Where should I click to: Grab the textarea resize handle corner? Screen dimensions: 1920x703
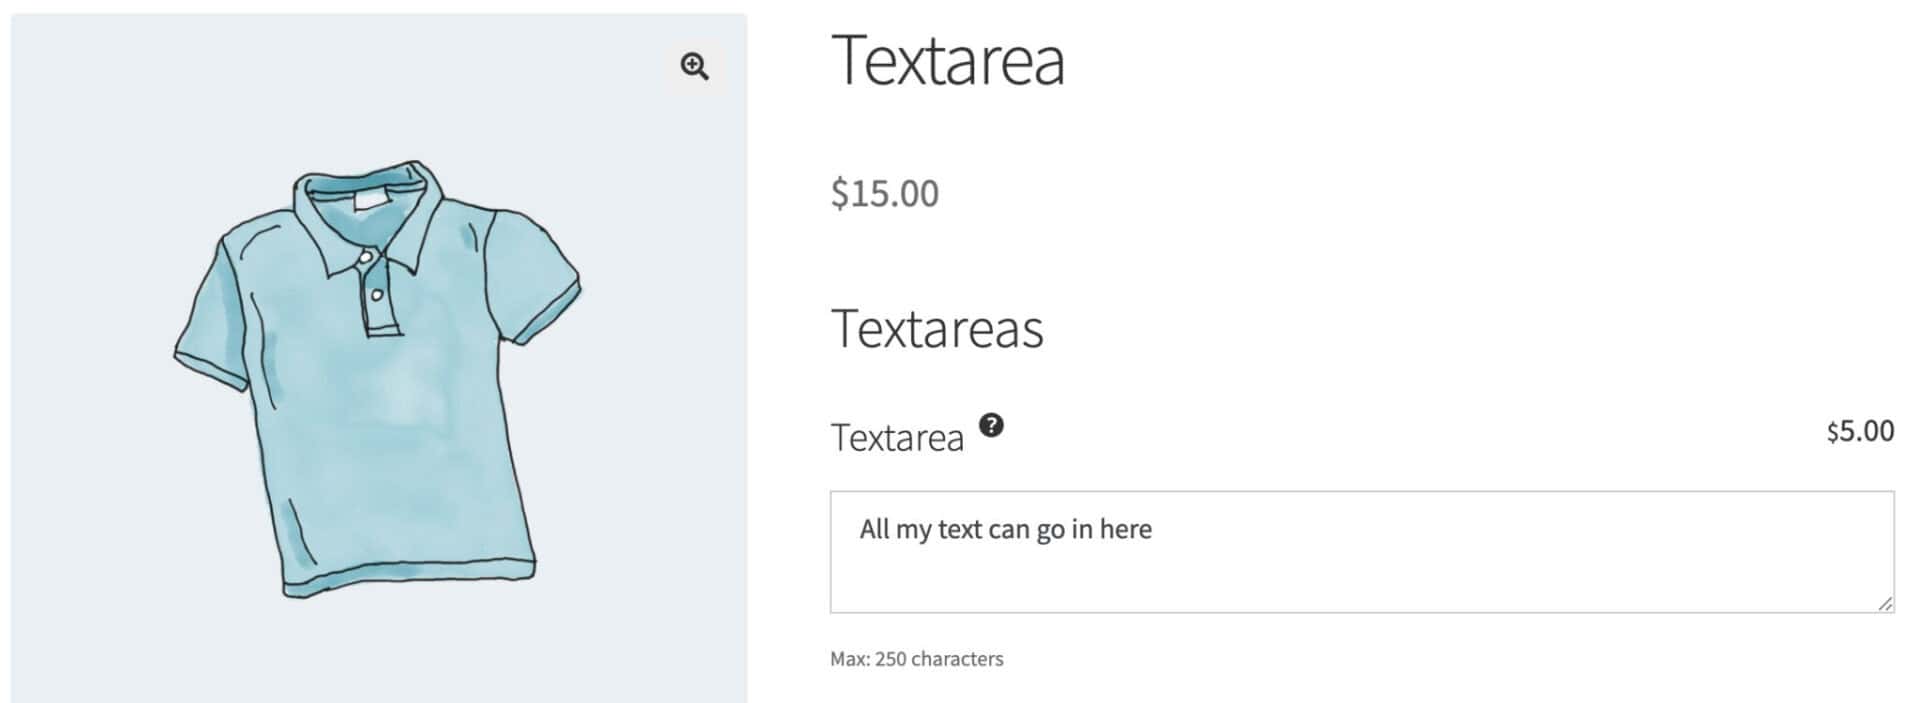[1886, 605]
